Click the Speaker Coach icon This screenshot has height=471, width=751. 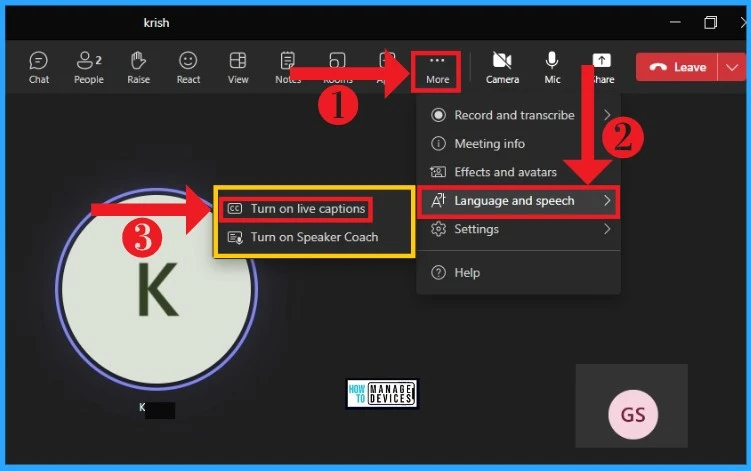(235, 237)
